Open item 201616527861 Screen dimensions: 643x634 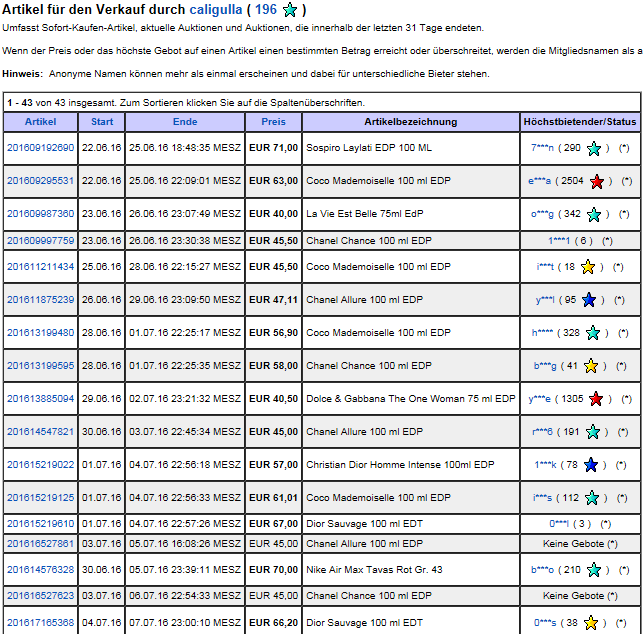[x=40, y=543]
